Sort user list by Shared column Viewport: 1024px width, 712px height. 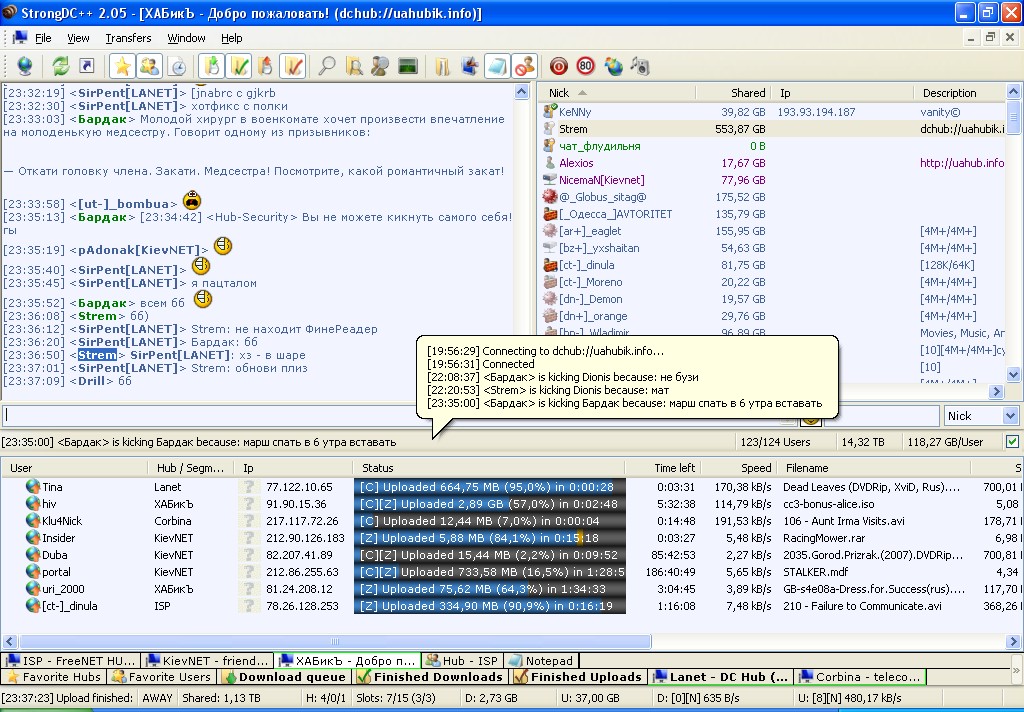coord(747,93)
